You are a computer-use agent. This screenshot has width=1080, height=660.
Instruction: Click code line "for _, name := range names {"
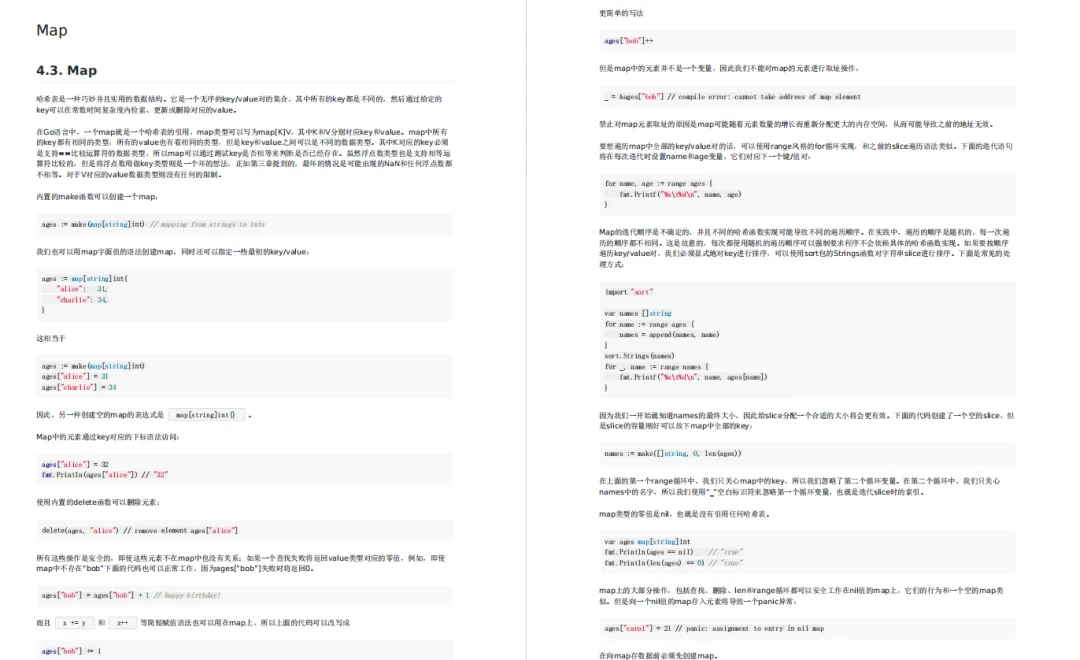pos(656,368)
